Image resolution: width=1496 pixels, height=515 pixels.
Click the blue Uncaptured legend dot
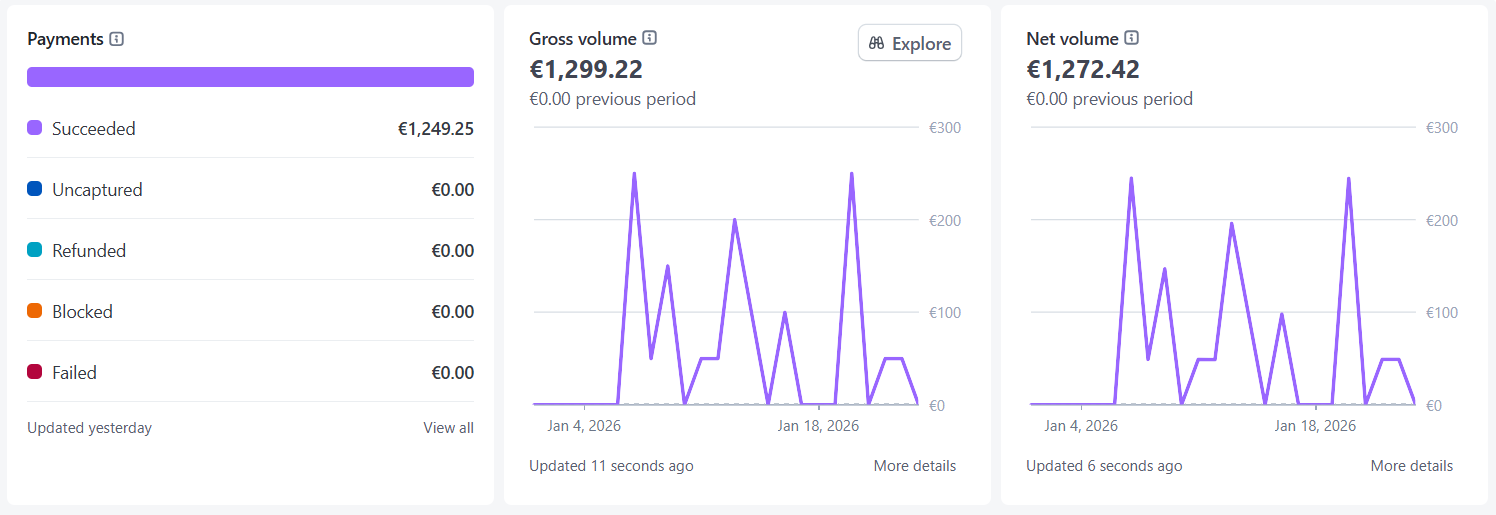click(35, 189)
